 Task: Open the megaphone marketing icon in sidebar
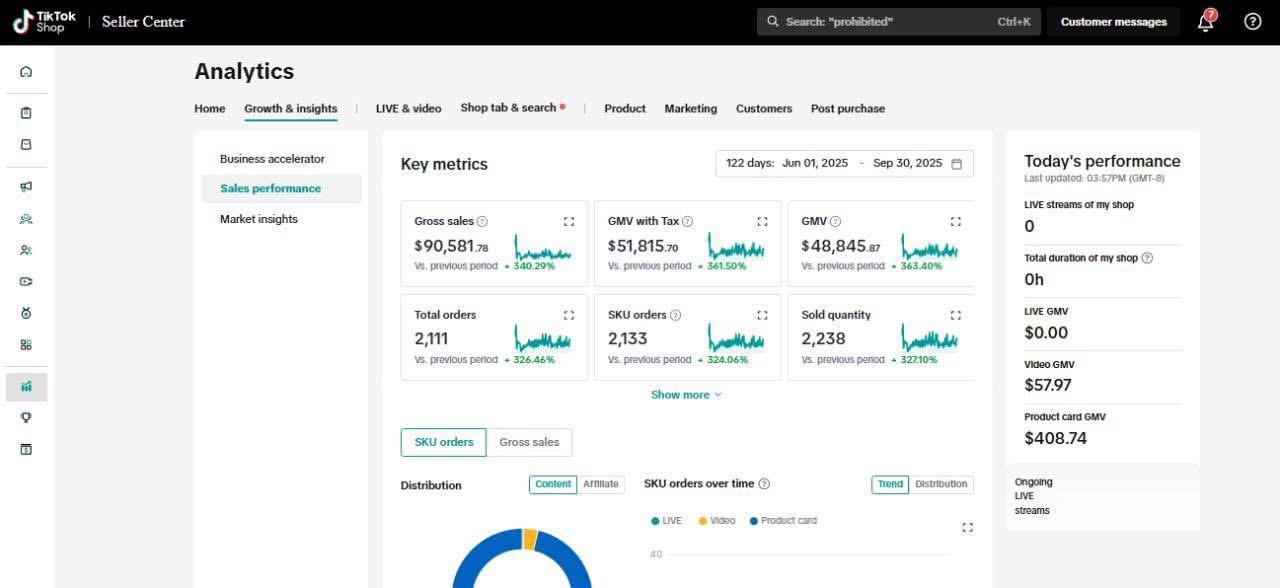point(26,187)
